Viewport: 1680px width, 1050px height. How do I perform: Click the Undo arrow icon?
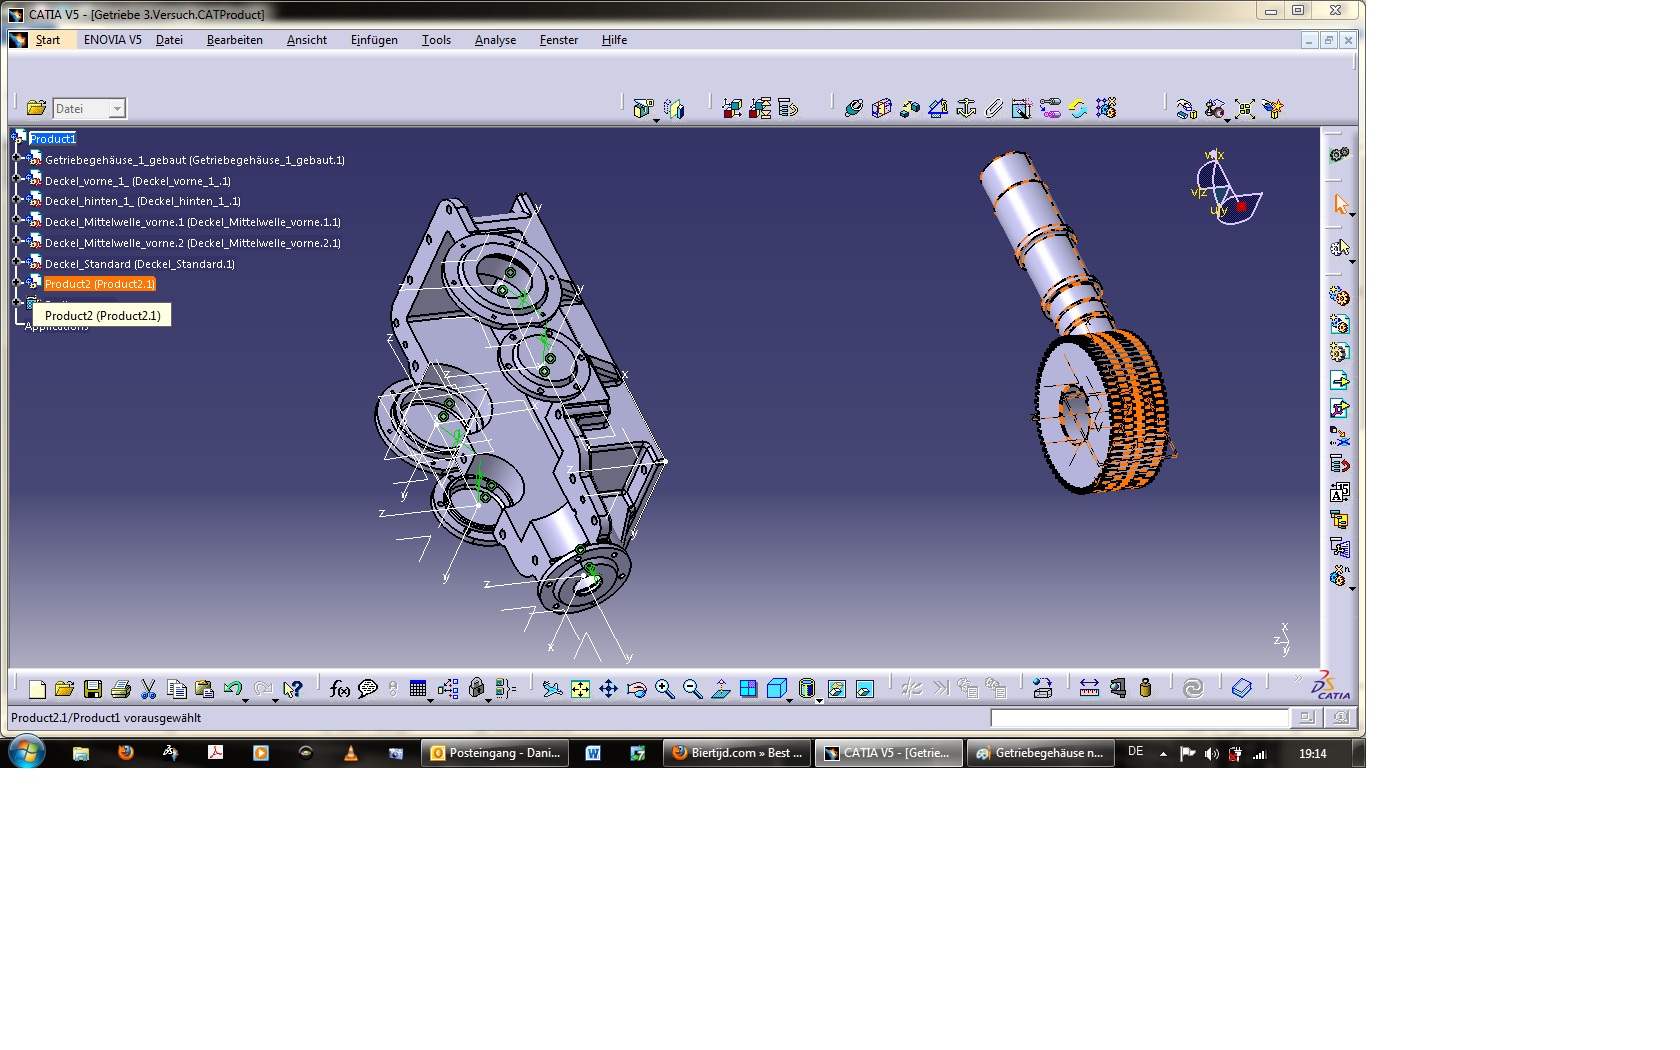tap(233, 689)
